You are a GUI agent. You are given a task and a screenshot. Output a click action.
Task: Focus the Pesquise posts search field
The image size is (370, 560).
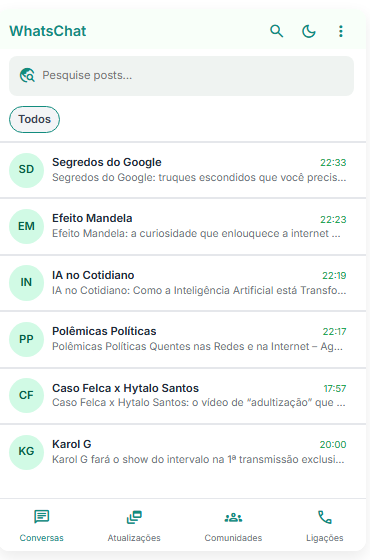[x=181, y=76]
